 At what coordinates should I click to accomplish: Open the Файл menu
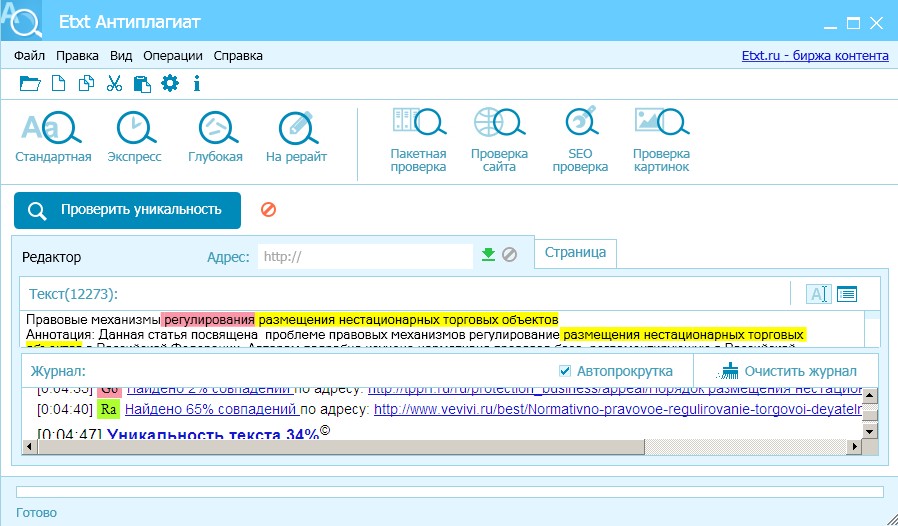(30, 56)
